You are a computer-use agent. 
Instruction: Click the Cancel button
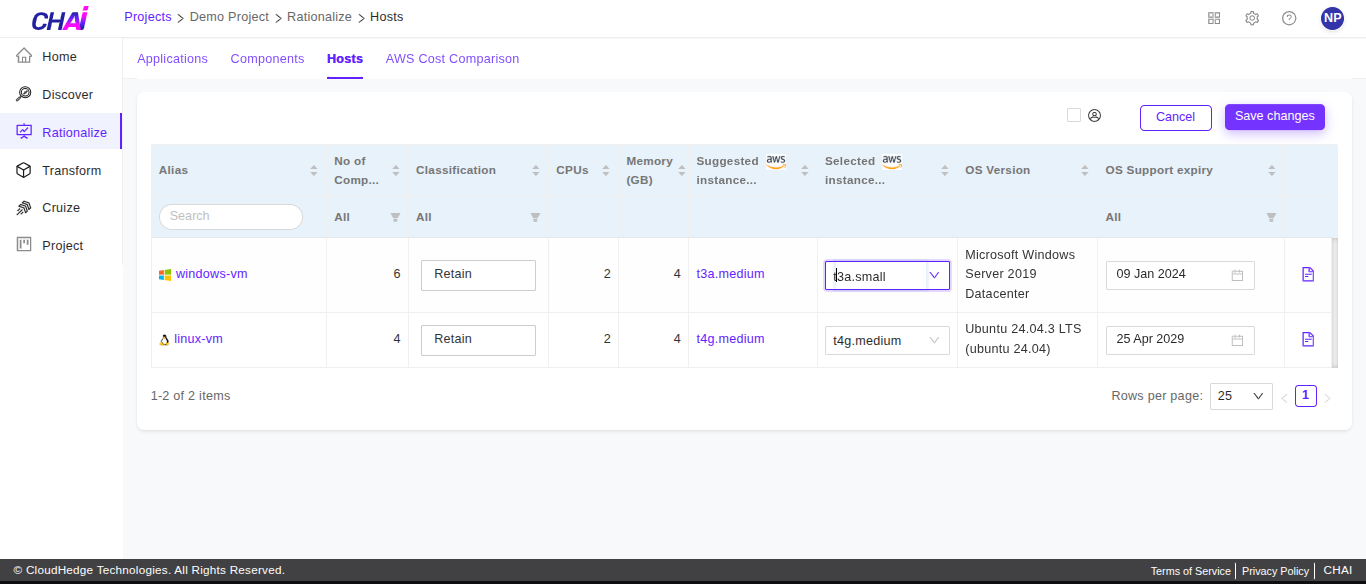click(x=1175, y=117)
